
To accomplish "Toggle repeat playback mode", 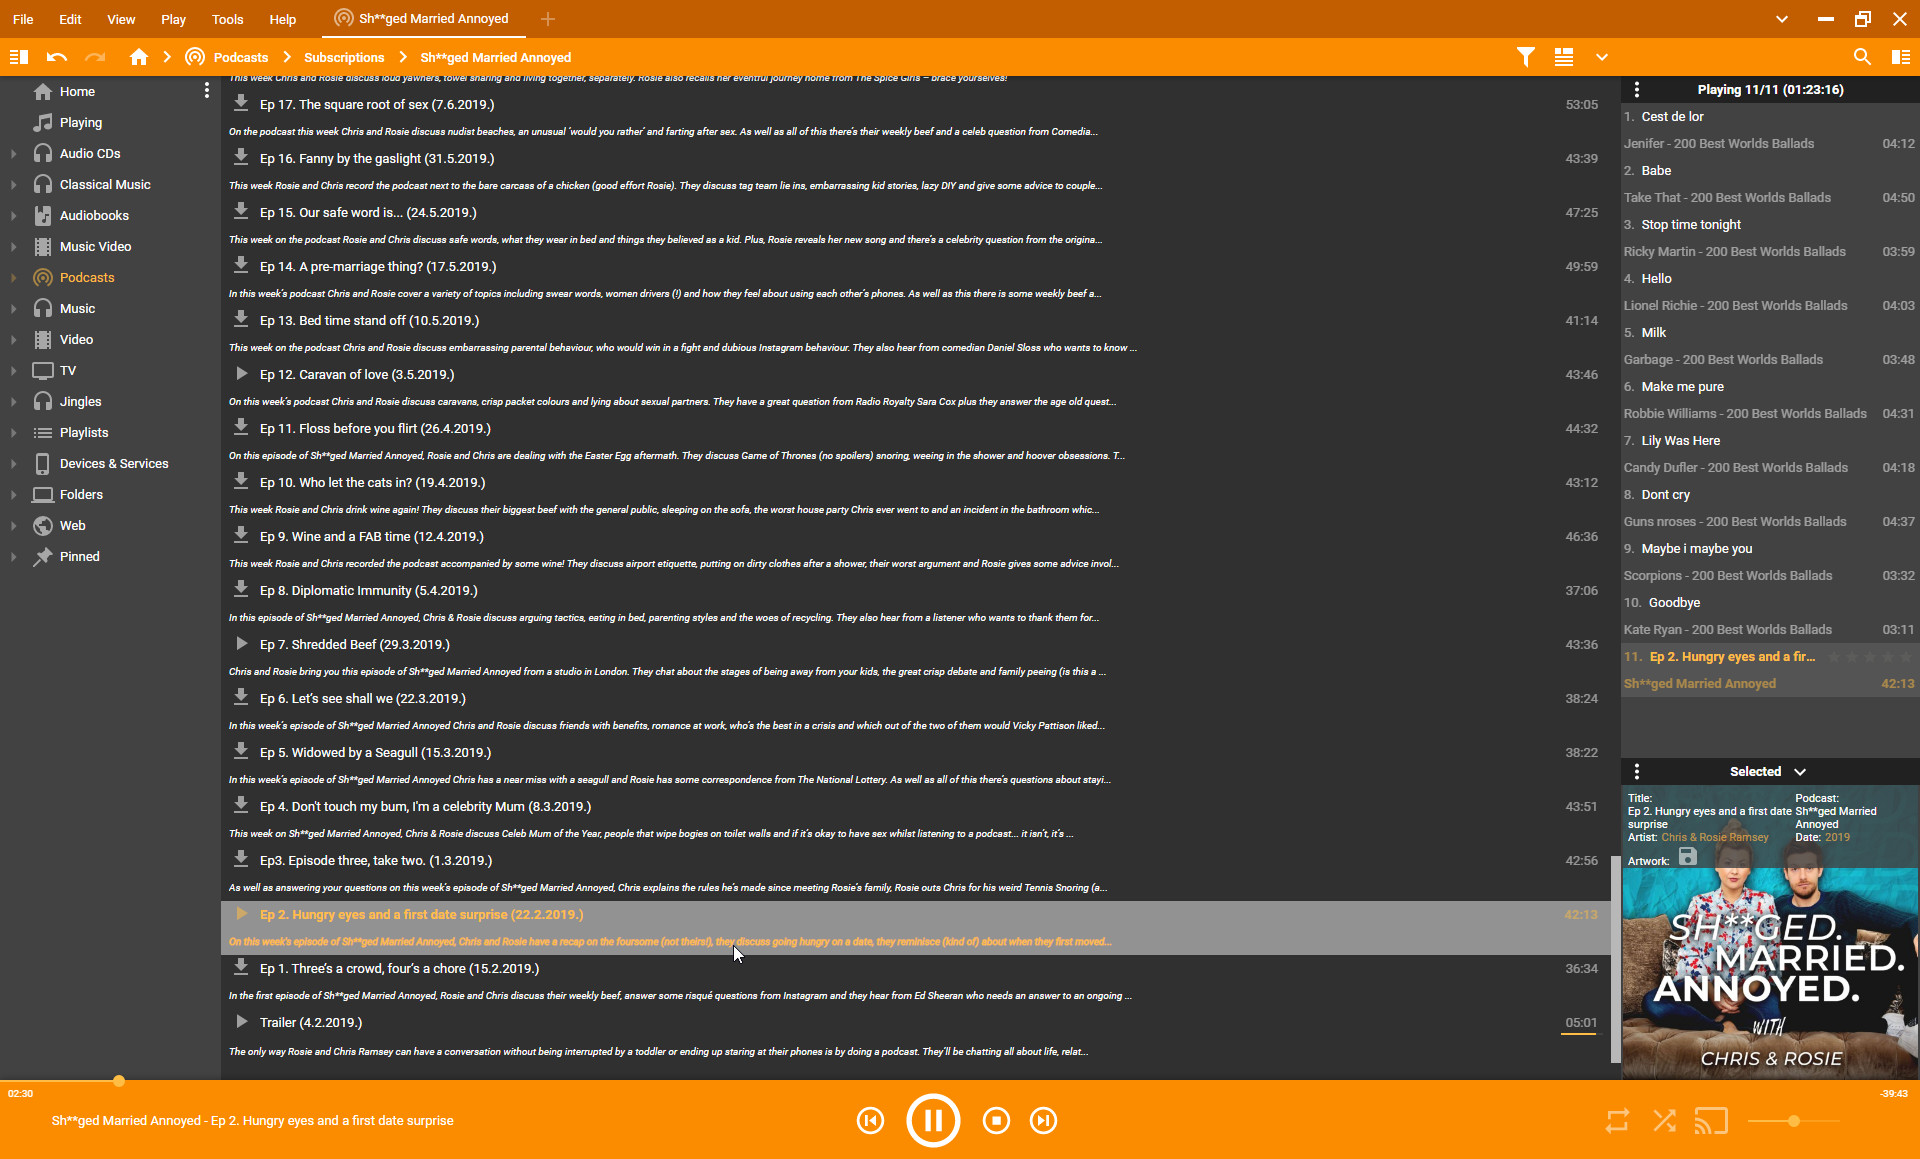I will pyautogui.click(x=1617, y=1121).
